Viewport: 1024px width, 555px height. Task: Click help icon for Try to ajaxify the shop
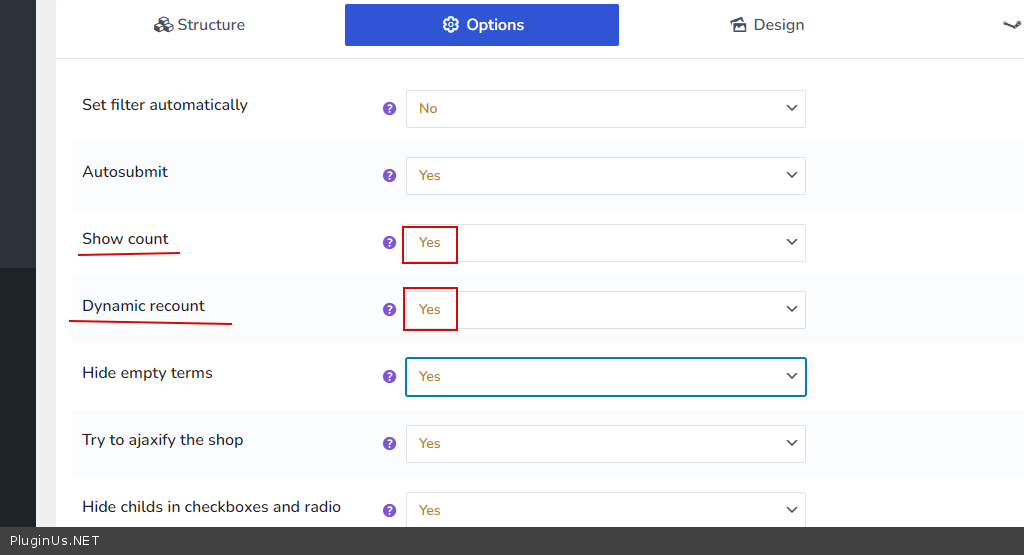coord(390,444)
